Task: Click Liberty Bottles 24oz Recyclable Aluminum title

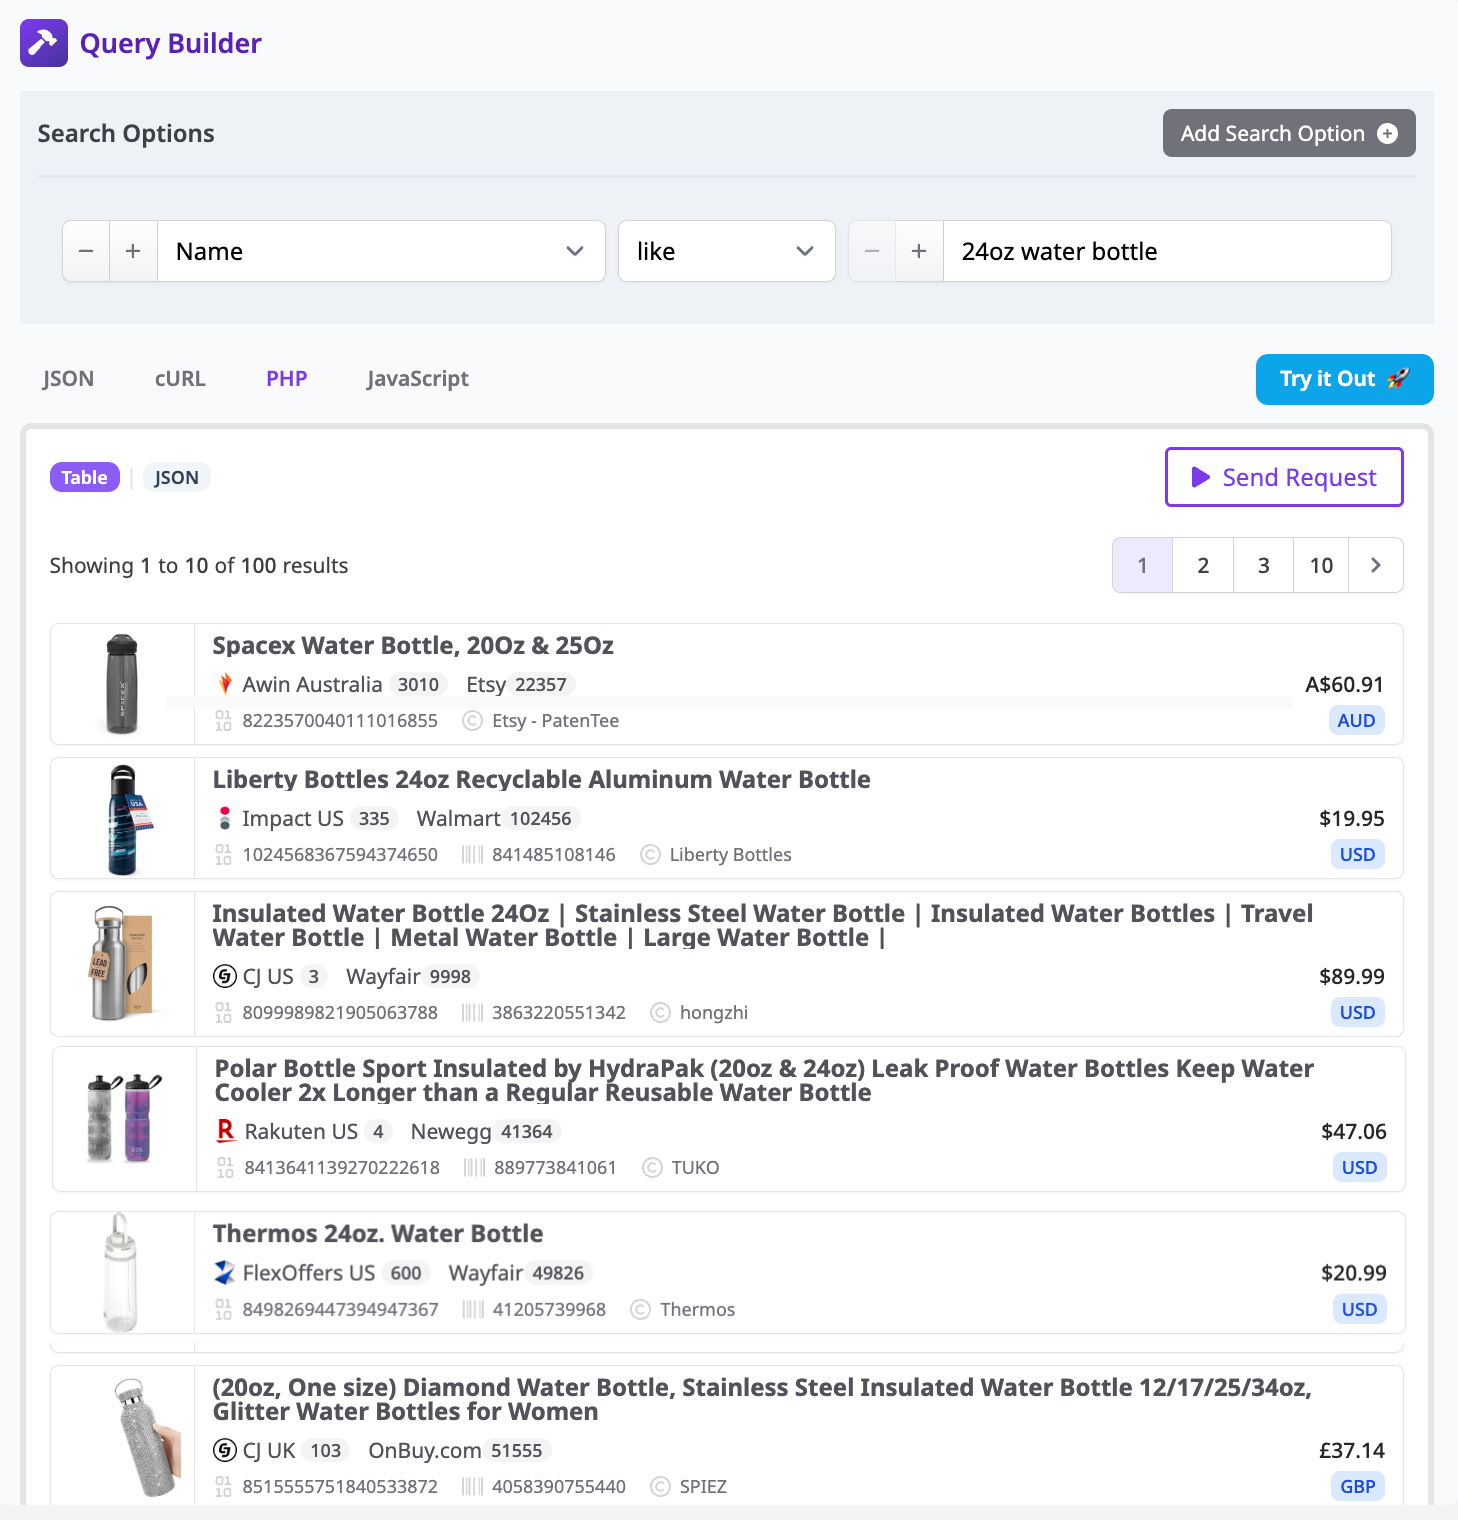Action: pyautogui.click(x=541, y=779)
